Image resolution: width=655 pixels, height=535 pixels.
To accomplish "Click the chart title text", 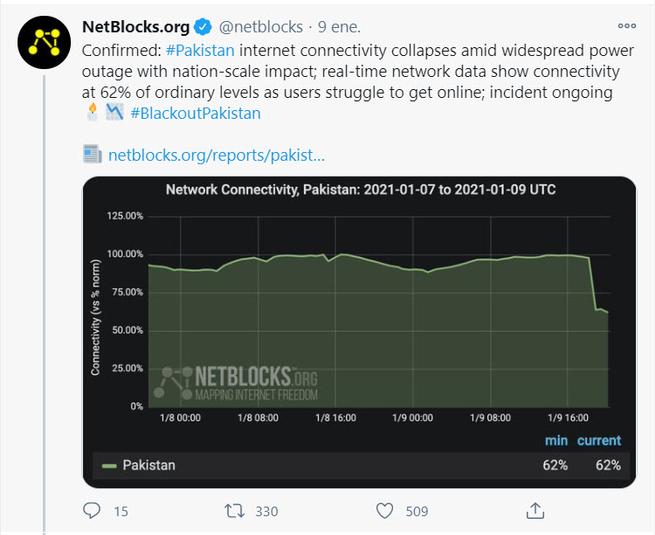I will 360,189.
